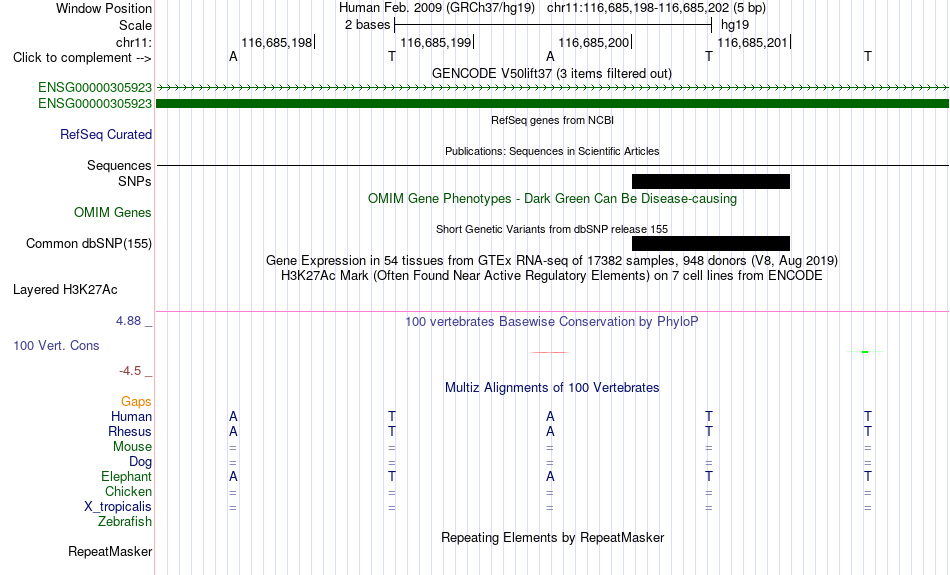Click the -4.5 PhyloP lower limit value

click(130, 371)
